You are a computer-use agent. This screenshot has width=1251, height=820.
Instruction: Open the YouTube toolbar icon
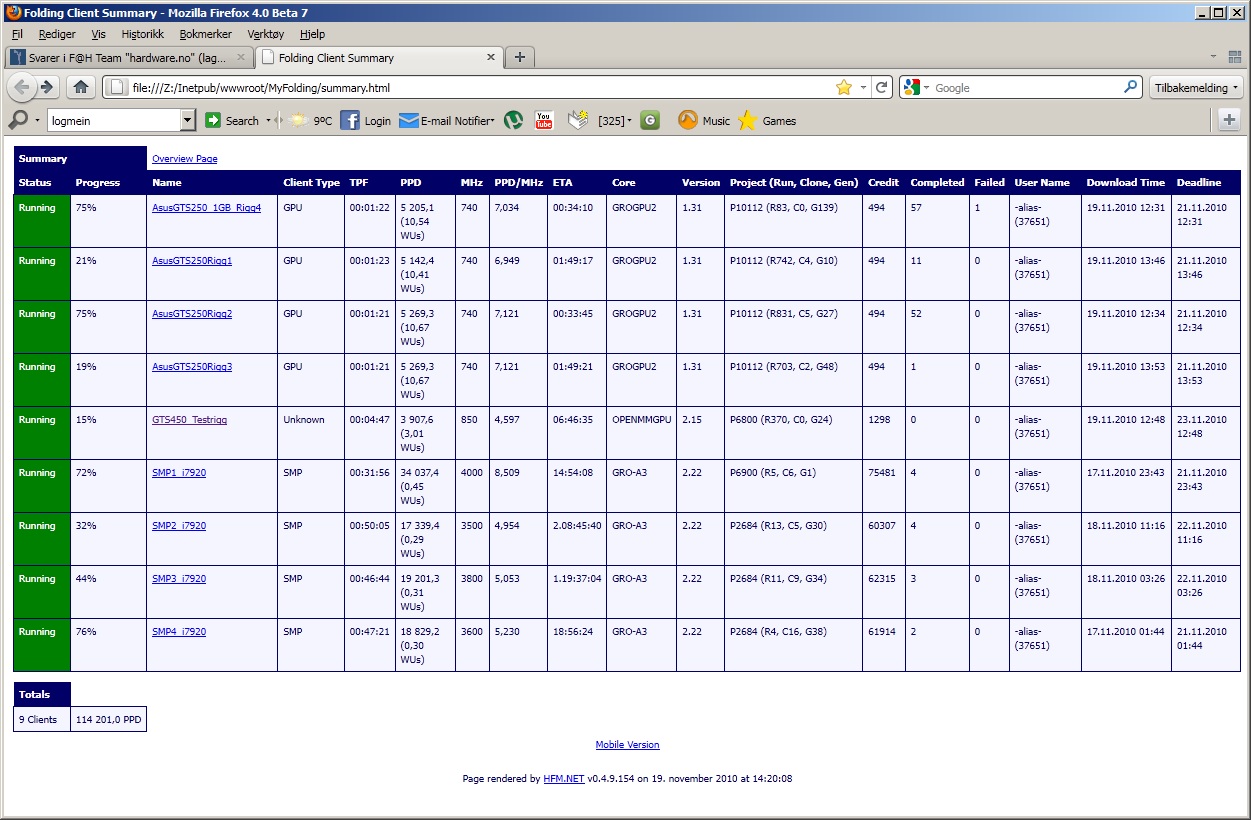(x=543, y=120)
